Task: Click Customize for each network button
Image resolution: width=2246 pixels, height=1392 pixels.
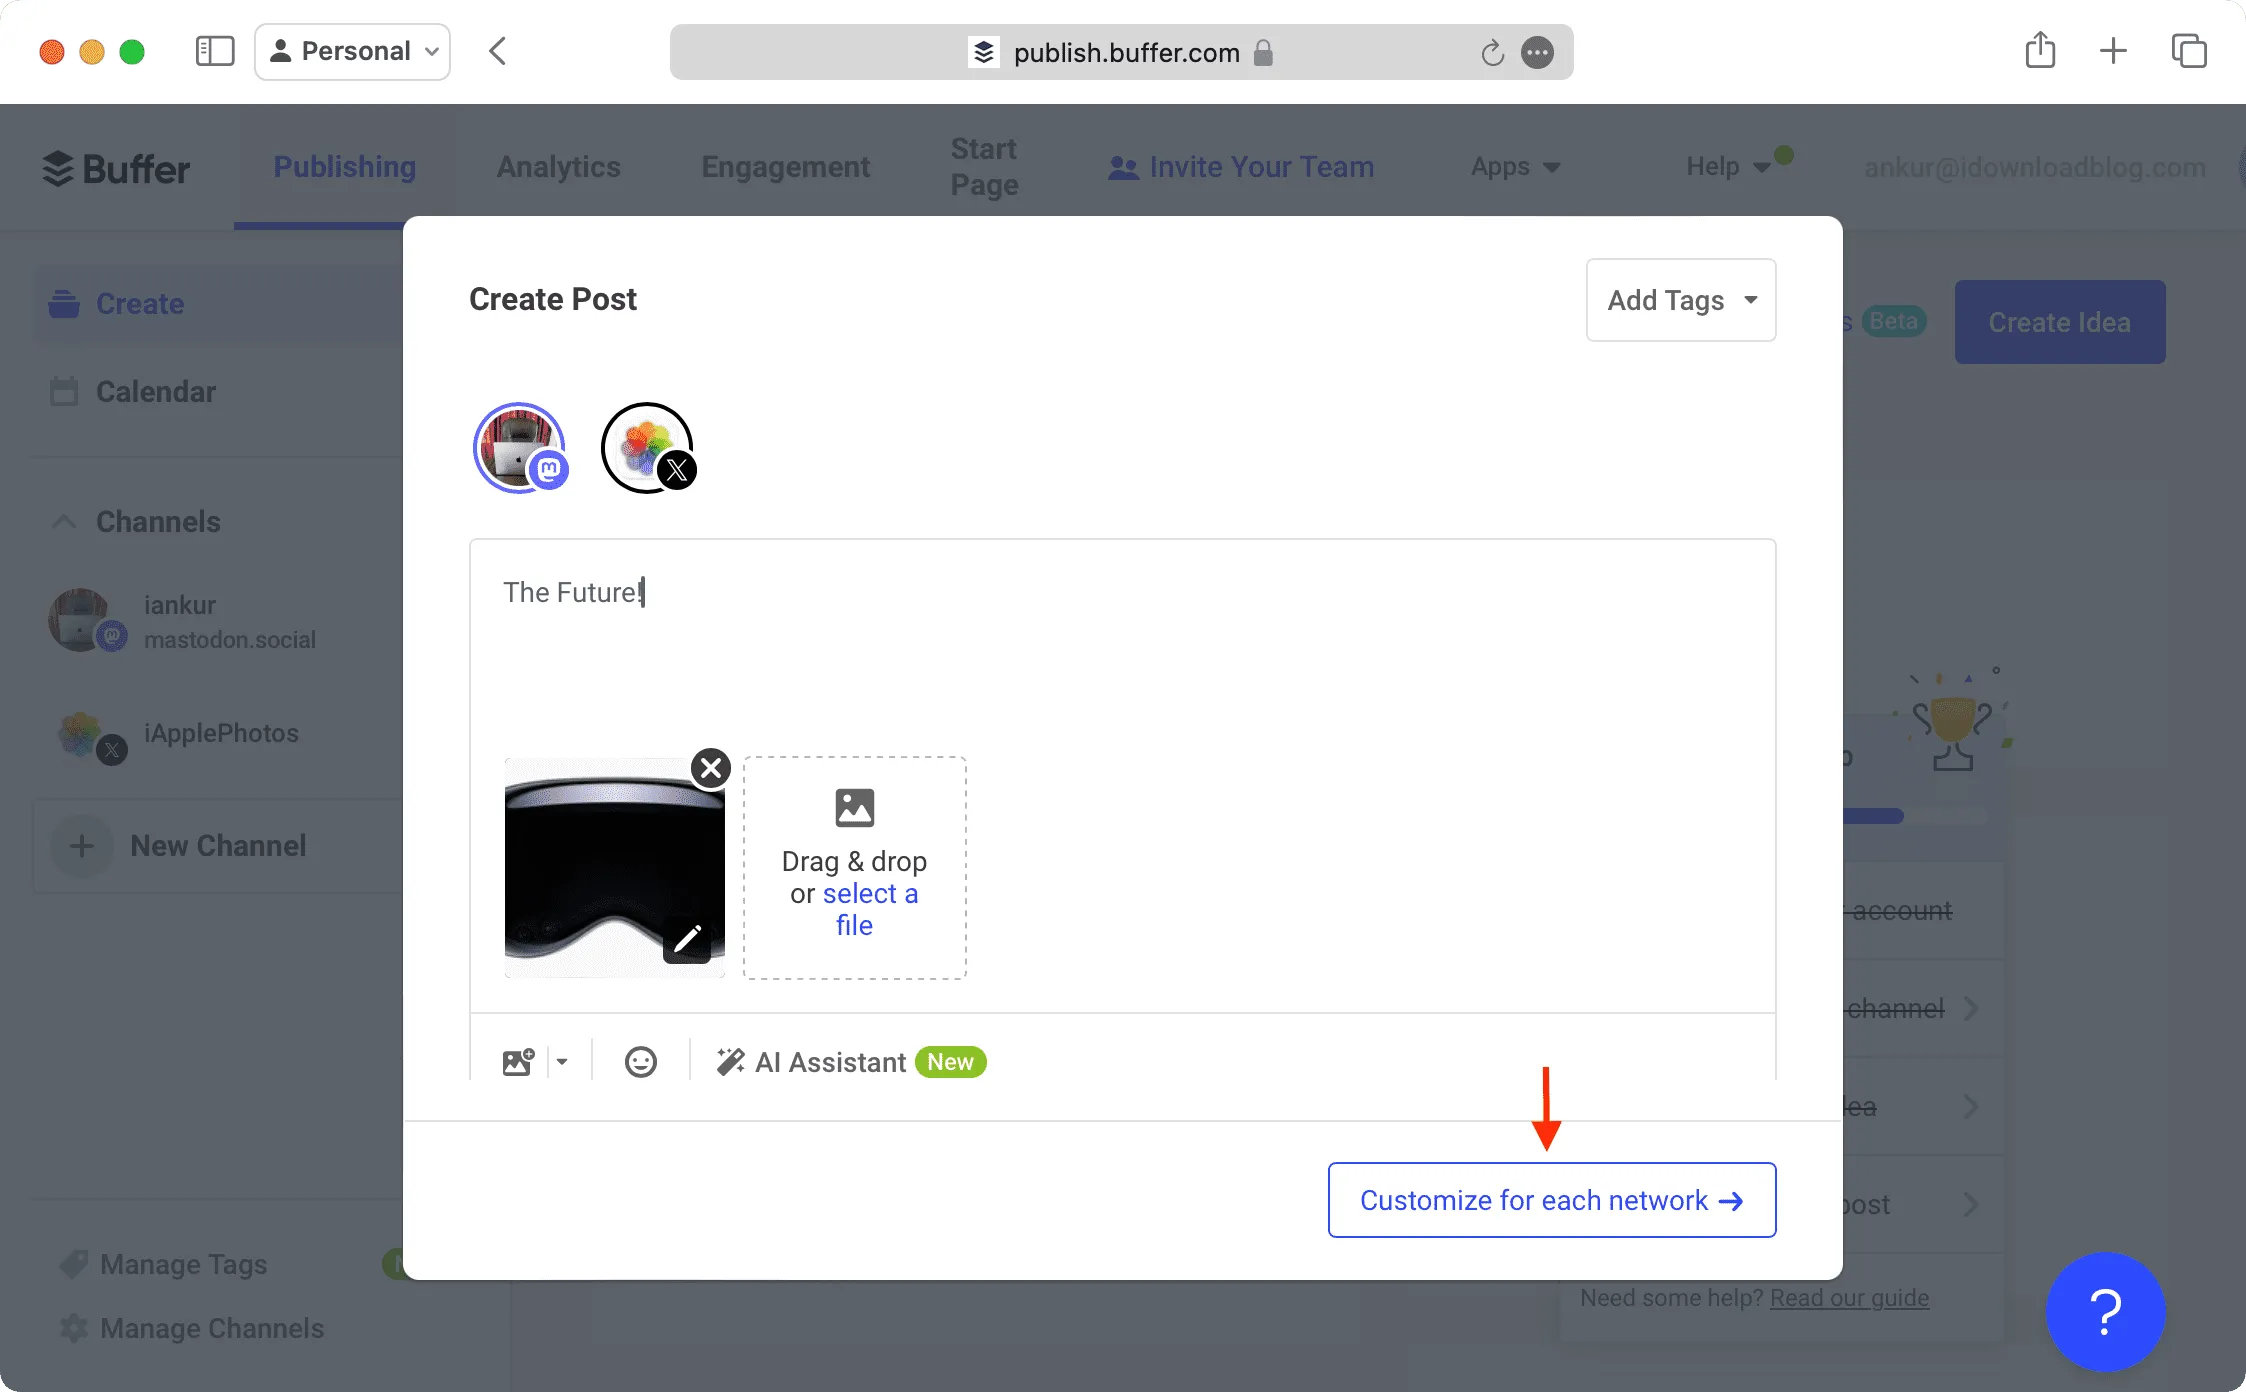Action: point(1553,1200)
